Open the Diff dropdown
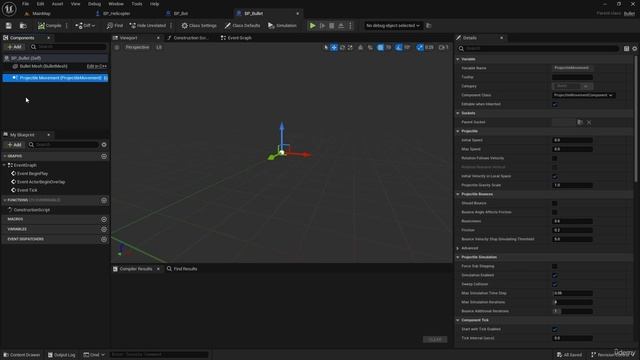640x360 pixels. (x=85, y=26)
